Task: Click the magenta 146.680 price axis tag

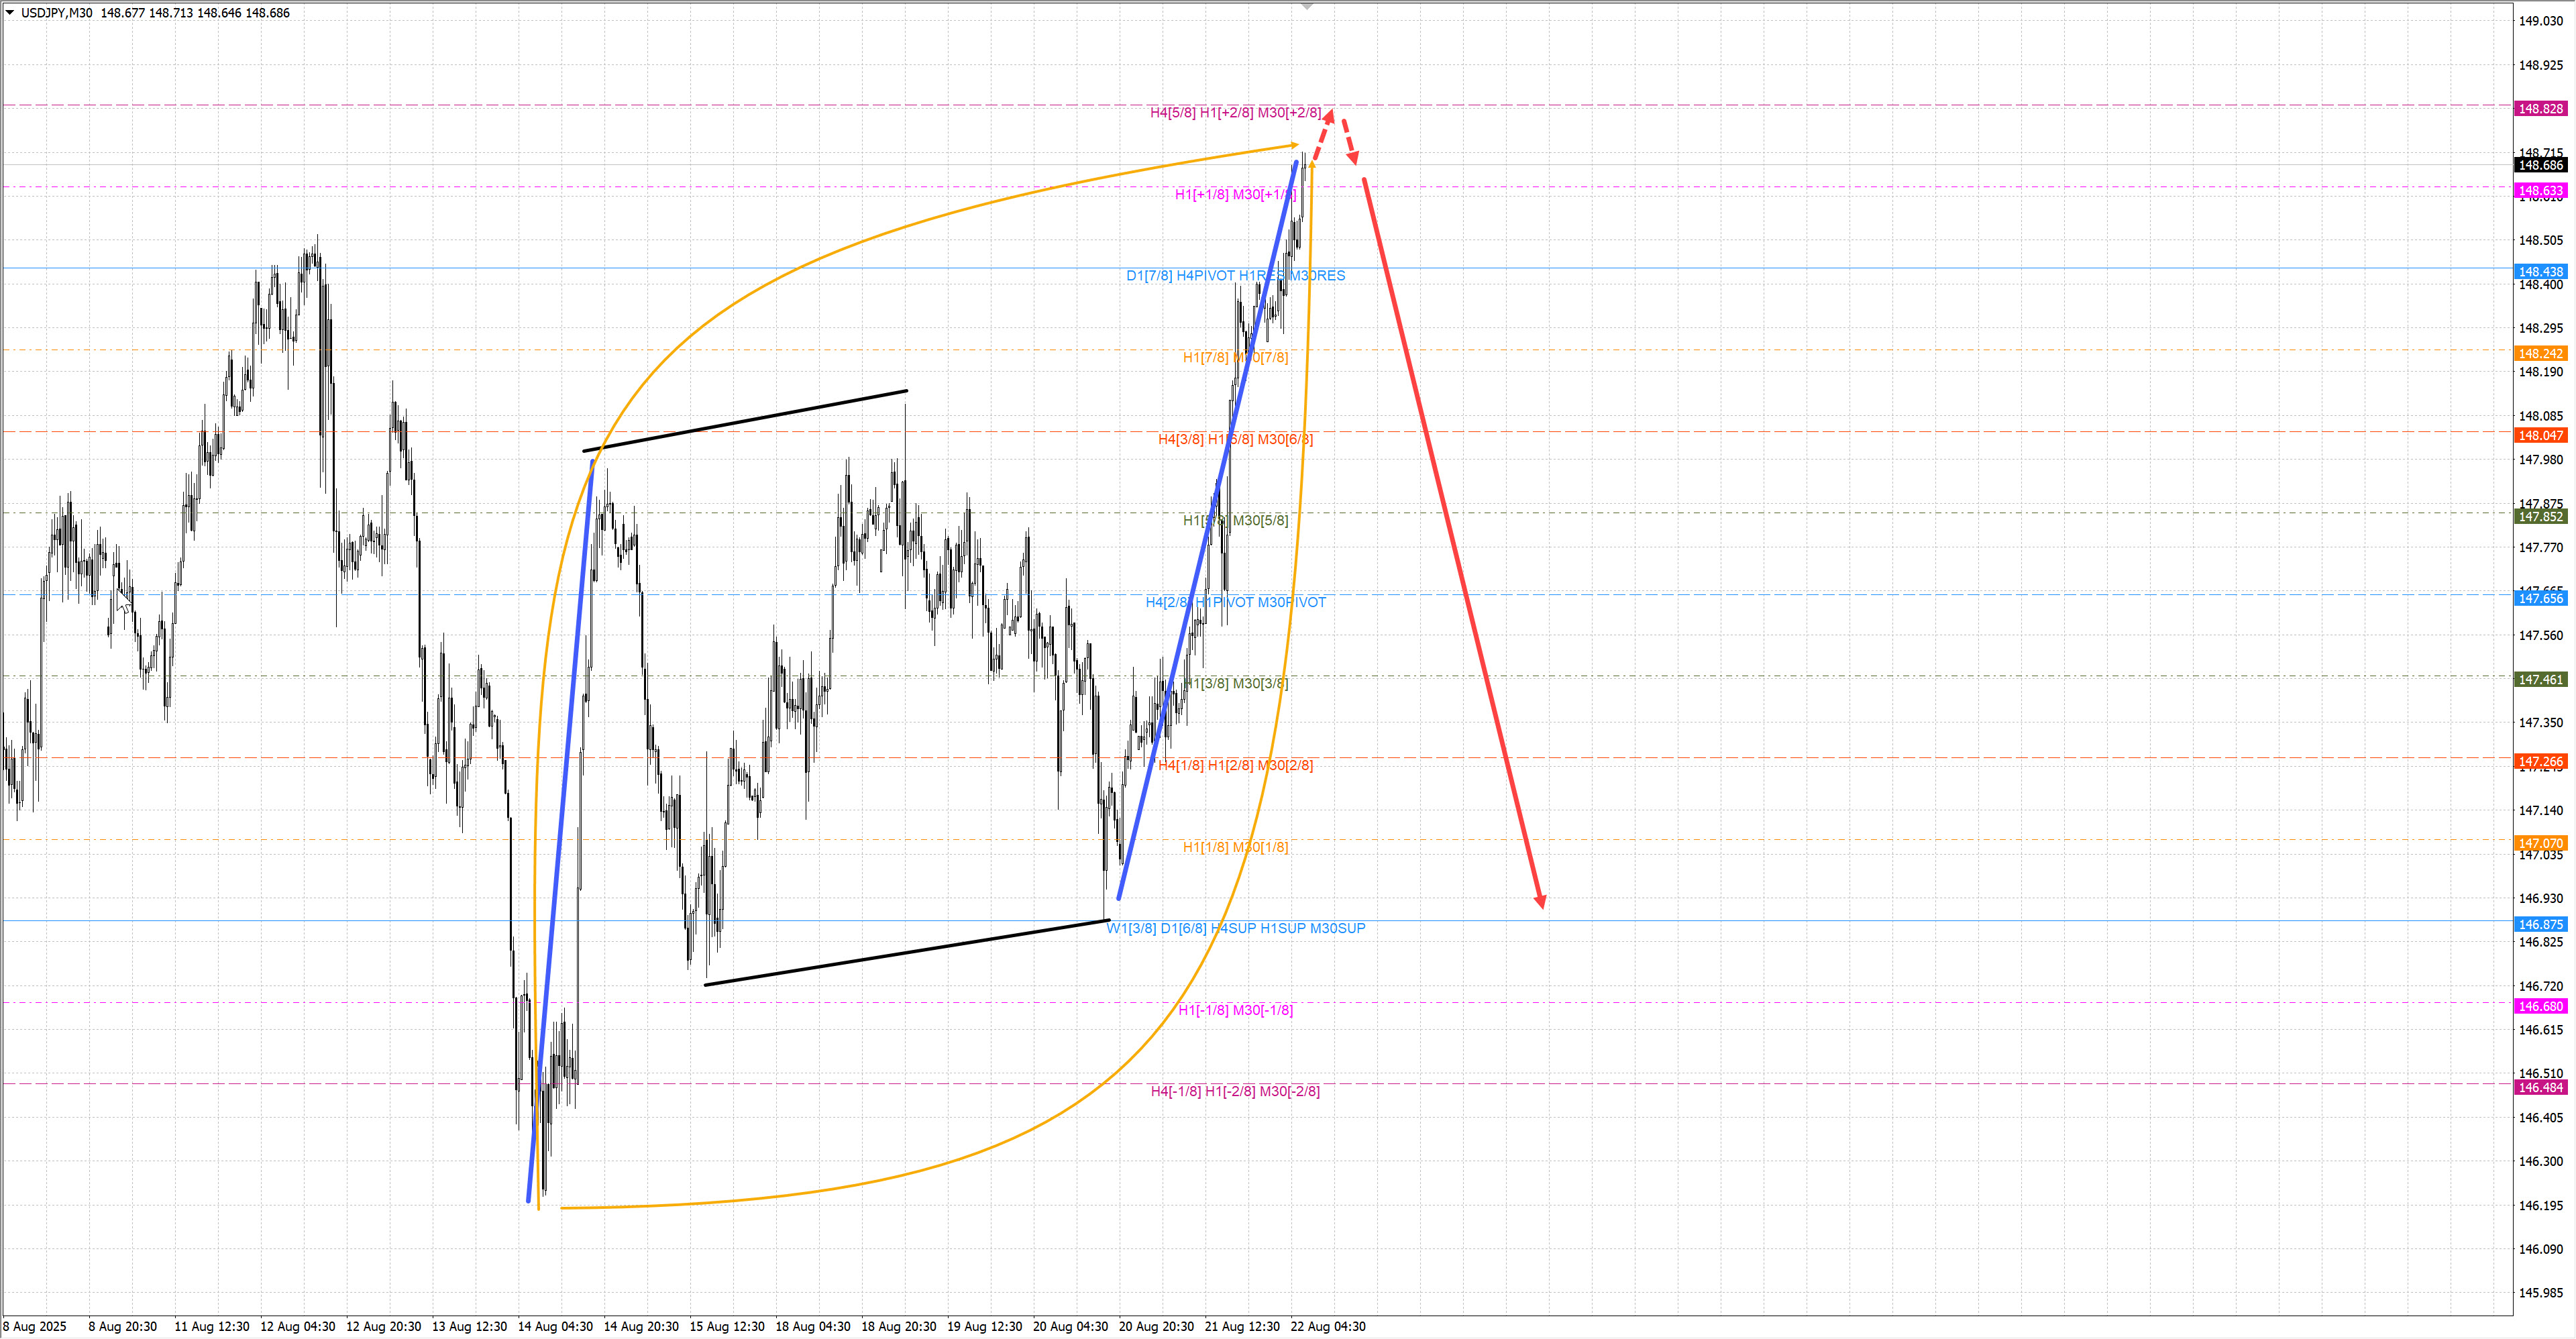Action: (2540, 1007)
